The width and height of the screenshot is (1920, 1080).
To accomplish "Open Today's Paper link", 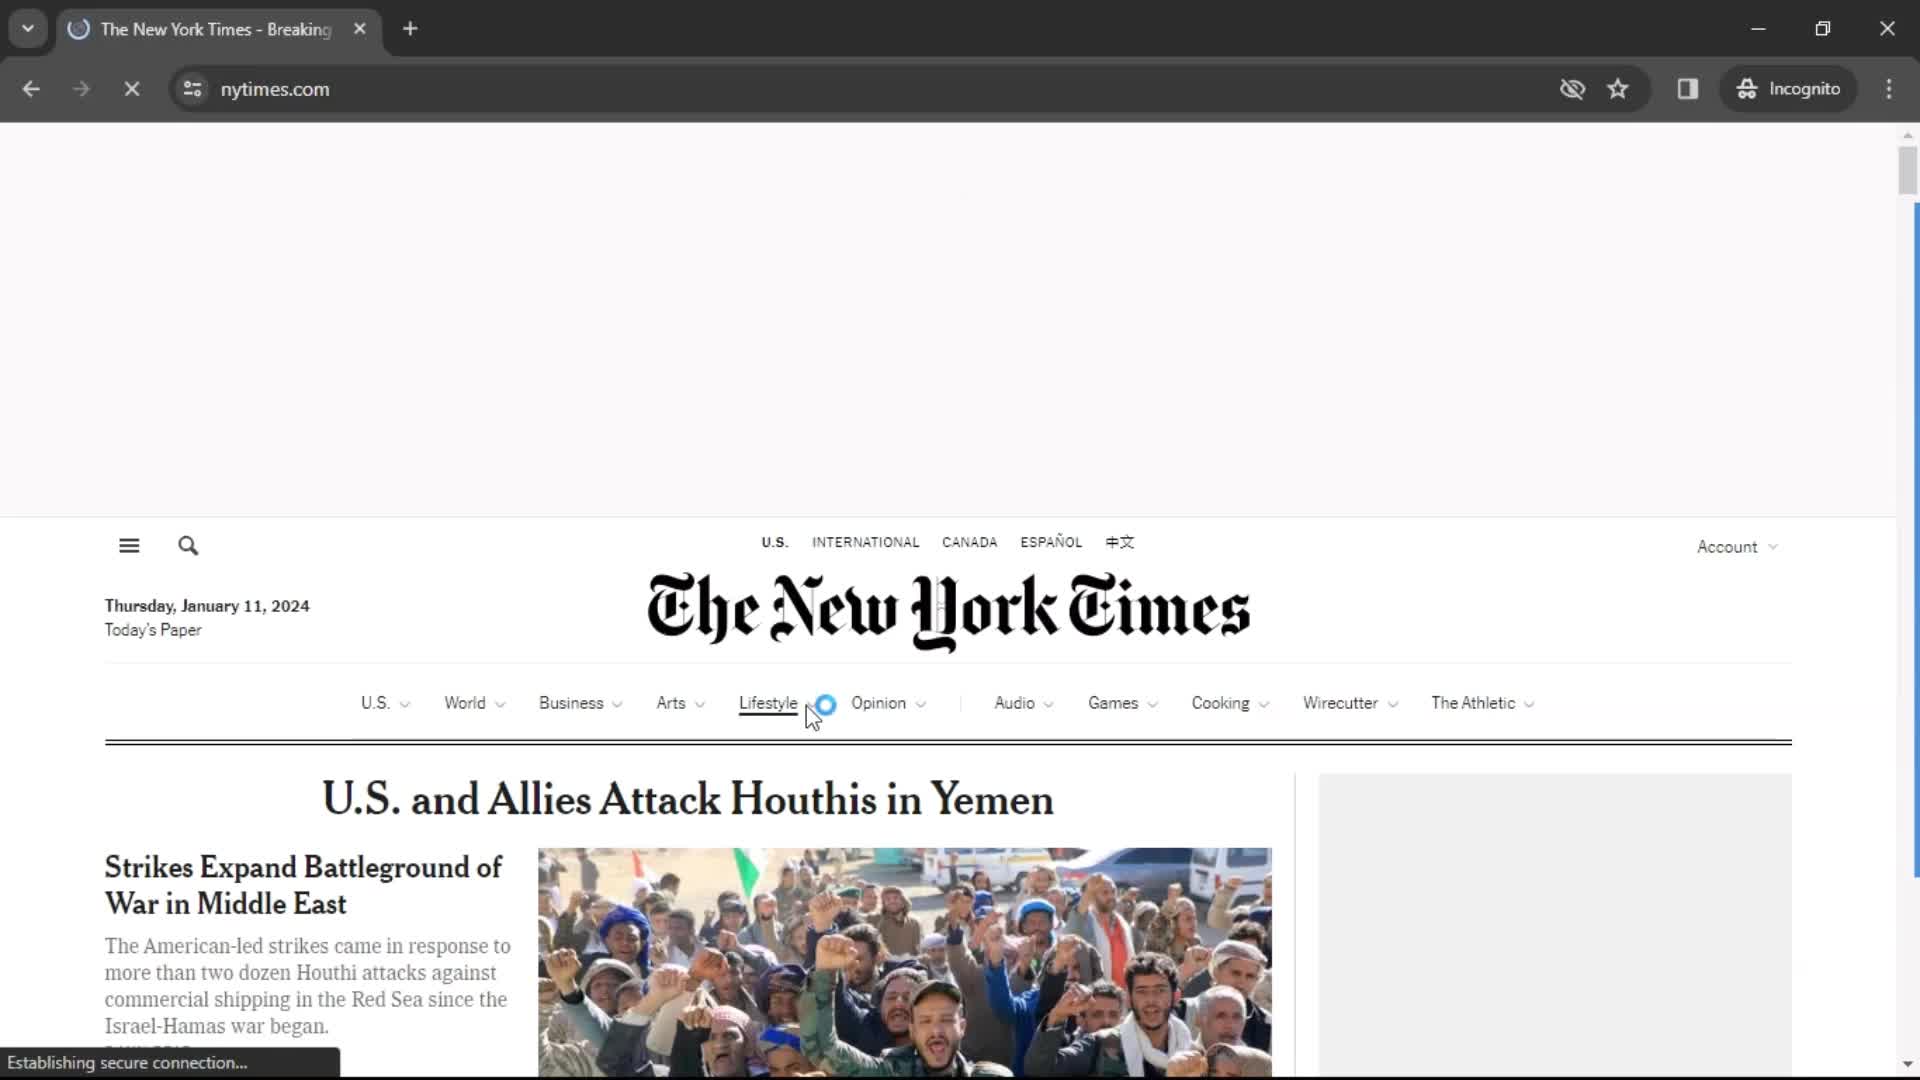I will pos(153,629).
